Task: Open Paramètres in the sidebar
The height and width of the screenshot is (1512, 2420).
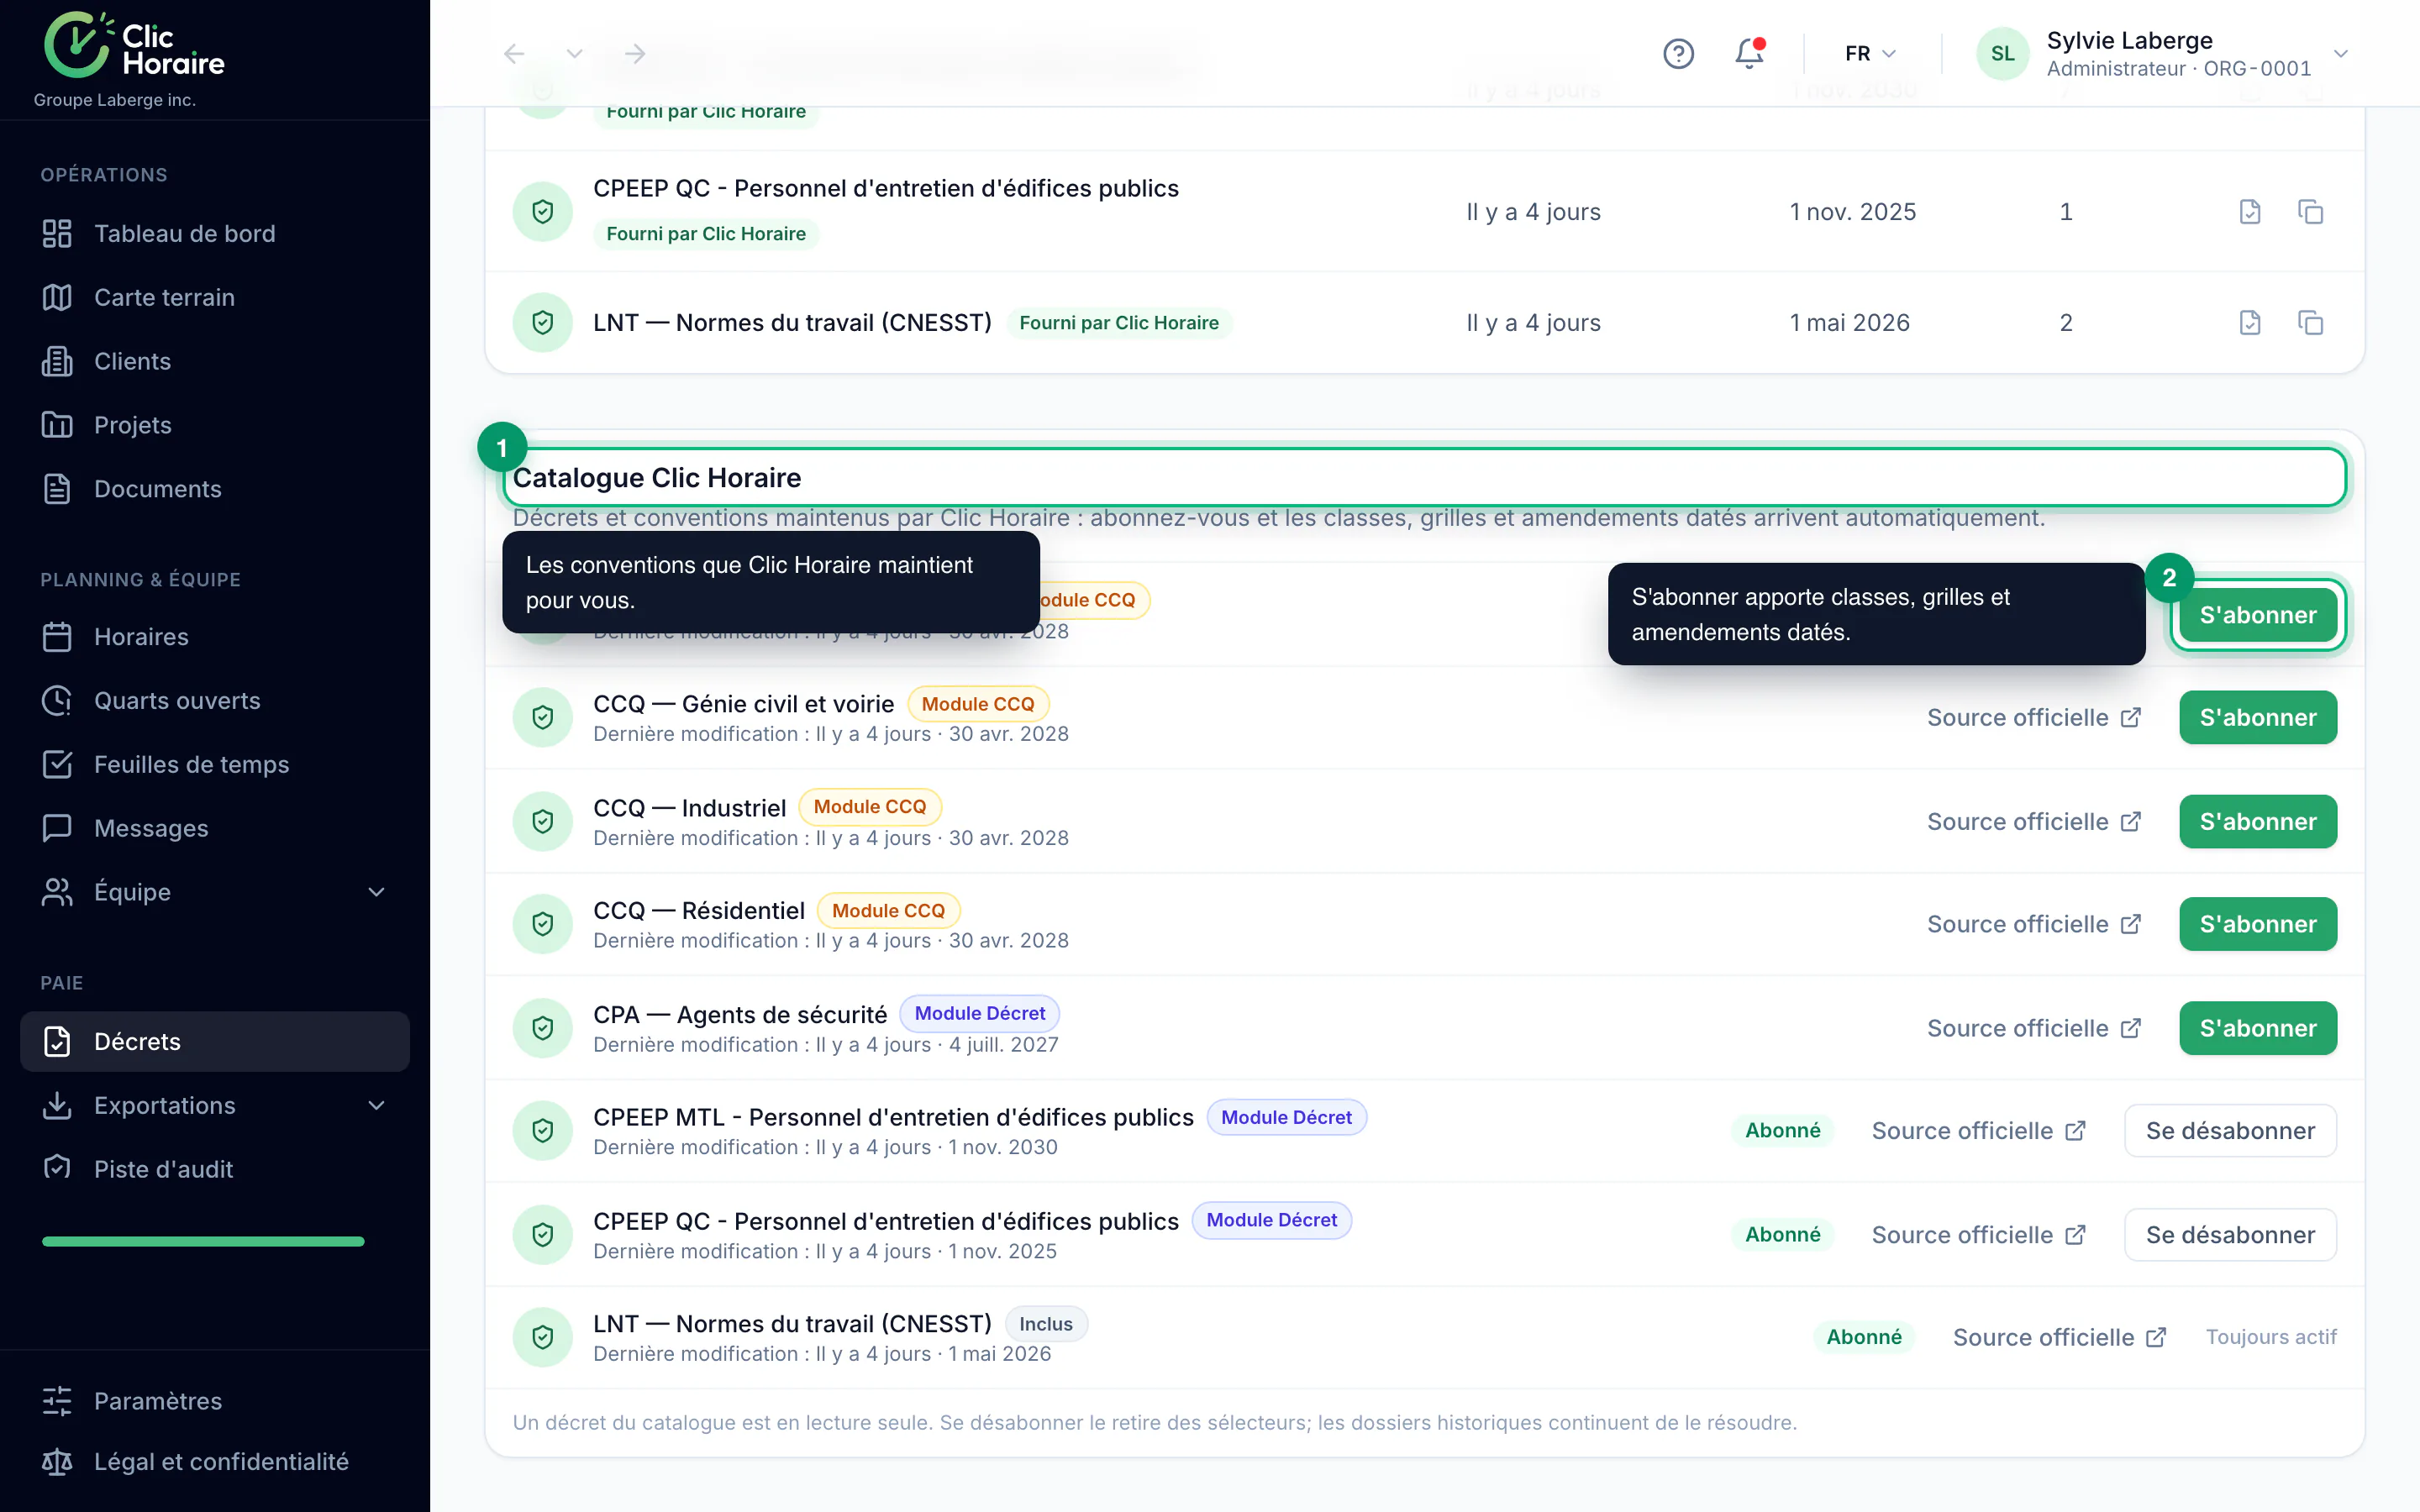Action: 215,1401
